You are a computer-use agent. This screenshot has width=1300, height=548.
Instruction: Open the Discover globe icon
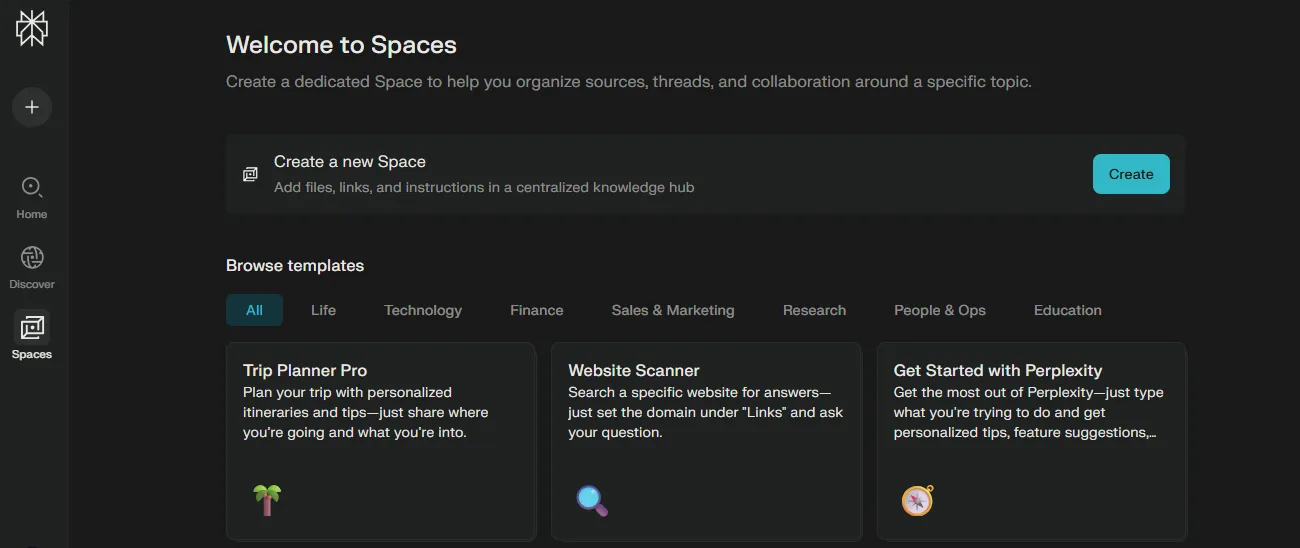tap(32, 258)
